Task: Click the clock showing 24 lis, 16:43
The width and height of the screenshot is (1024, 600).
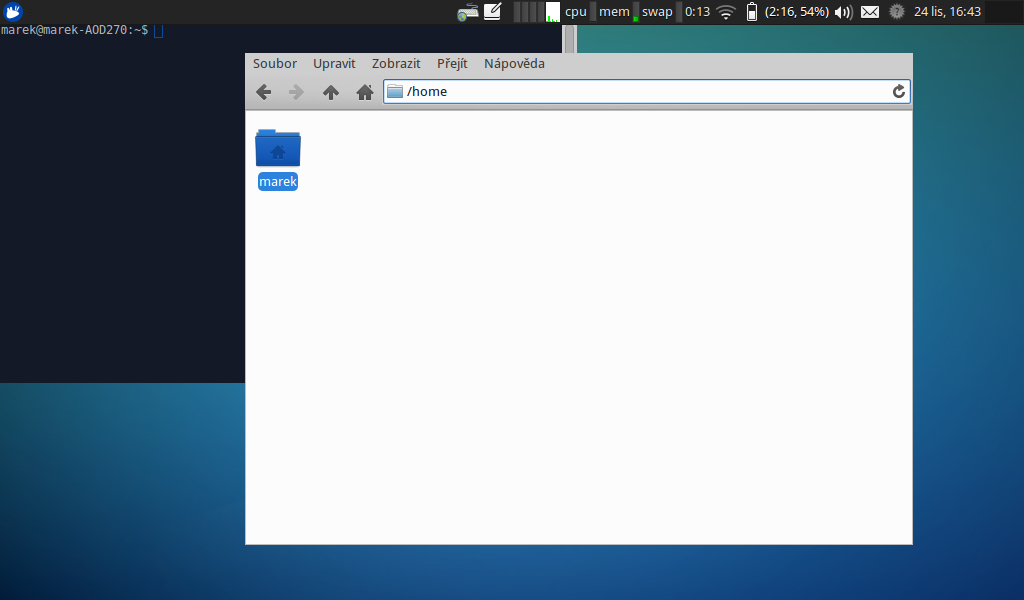Action: (x=947, y=12)
